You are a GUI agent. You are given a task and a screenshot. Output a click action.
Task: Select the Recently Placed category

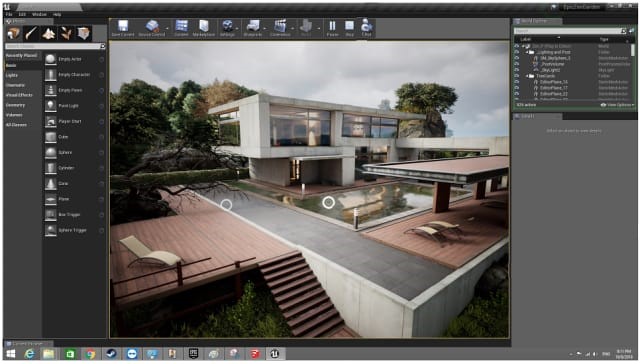tap(22, 55)
